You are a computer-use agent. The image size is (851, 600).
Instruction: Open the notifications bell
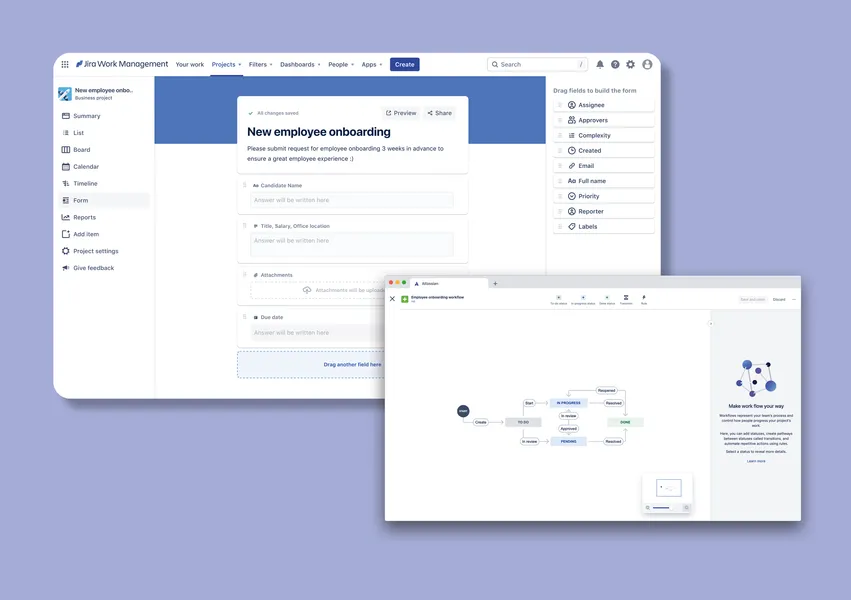(x=600, y=64)
